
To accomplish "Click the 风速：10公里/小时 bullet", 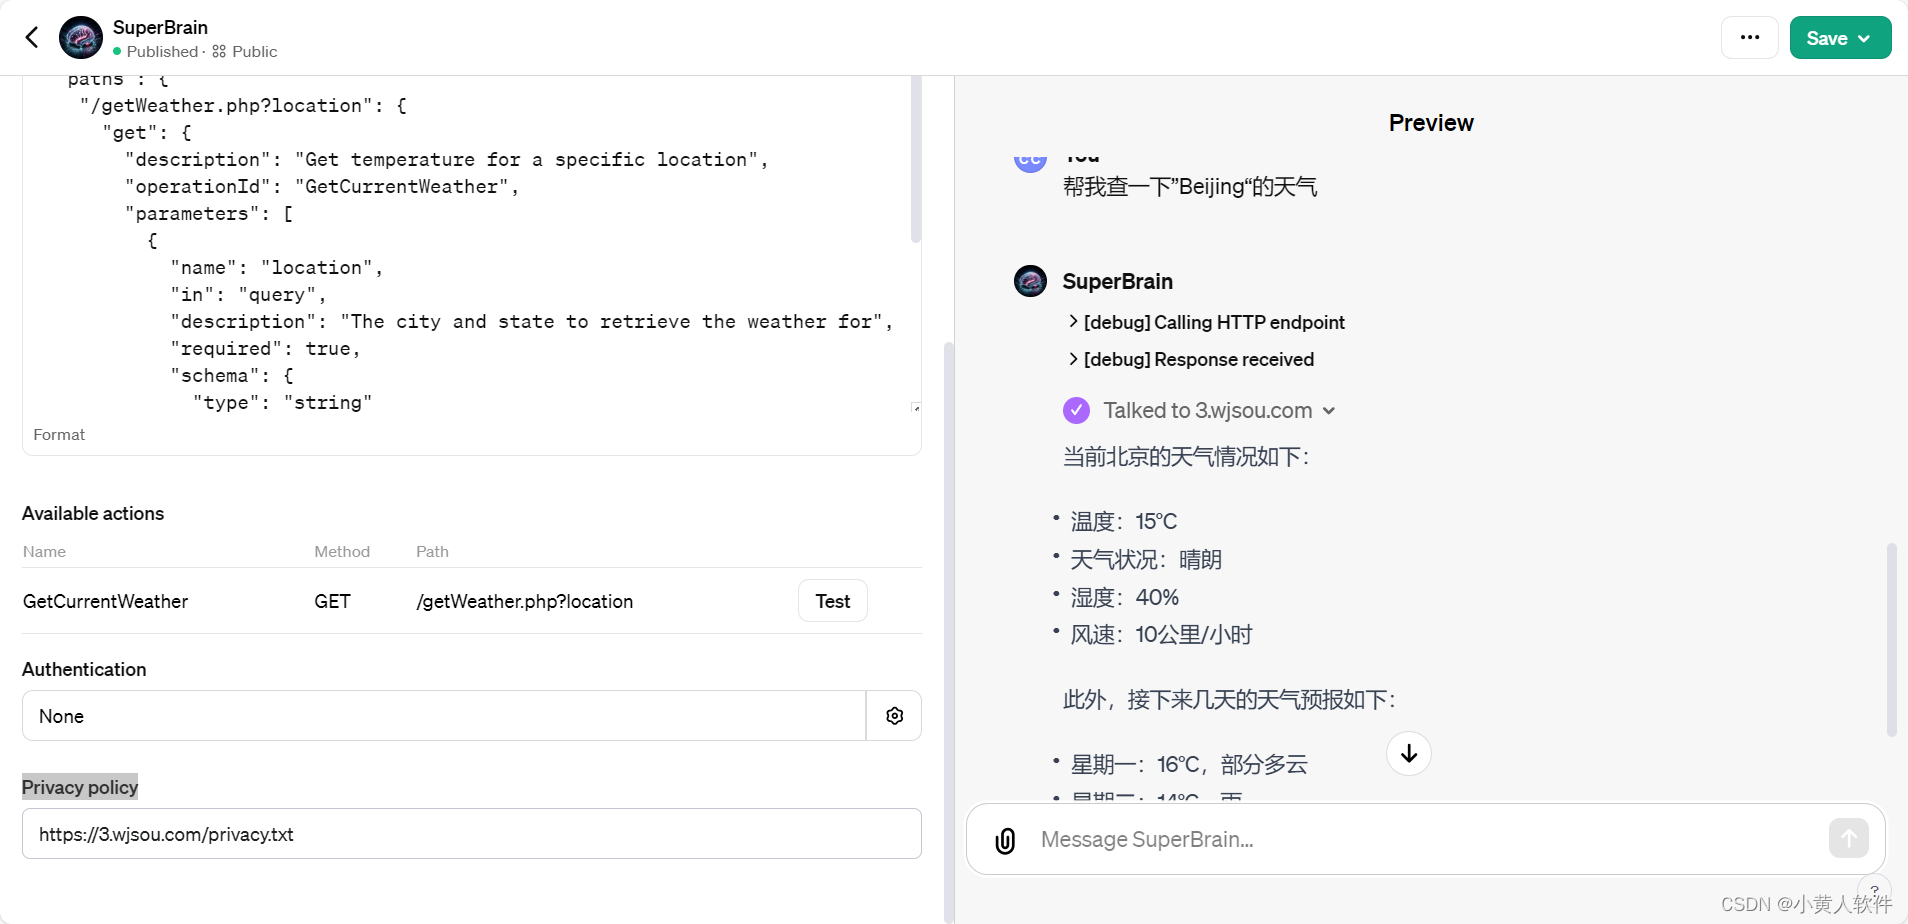I will [1161, 635].
